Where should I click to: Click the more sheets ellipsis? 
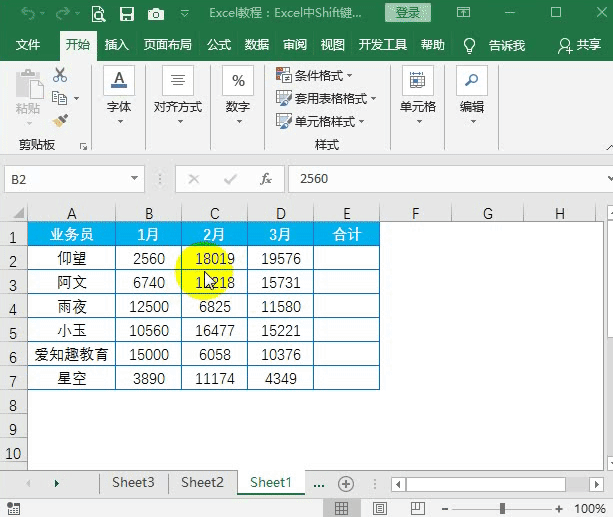pos(319,485)
